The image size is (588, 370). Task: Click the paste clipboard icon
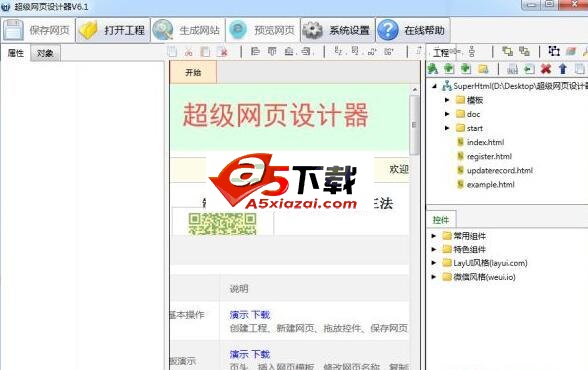click(205, 52)
